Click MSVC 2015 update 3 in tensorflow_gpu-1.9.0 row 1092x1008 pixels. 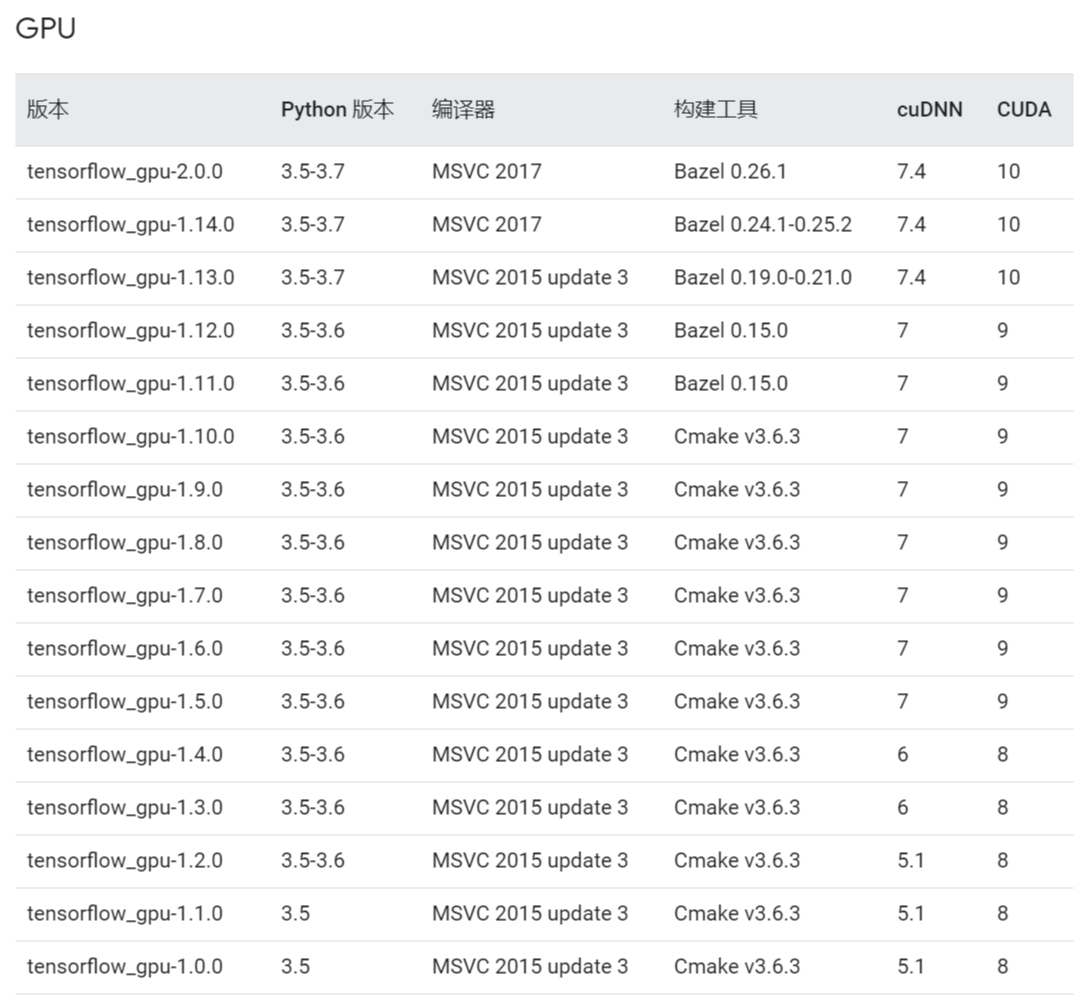(x=530, y=490)
